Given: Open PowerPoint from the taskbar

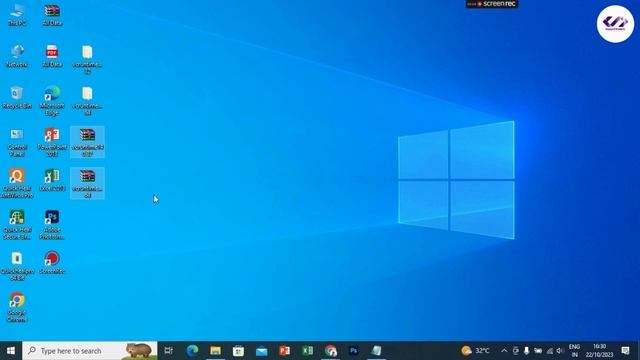Looking at the screenshot, I should (x=284, y=351).
